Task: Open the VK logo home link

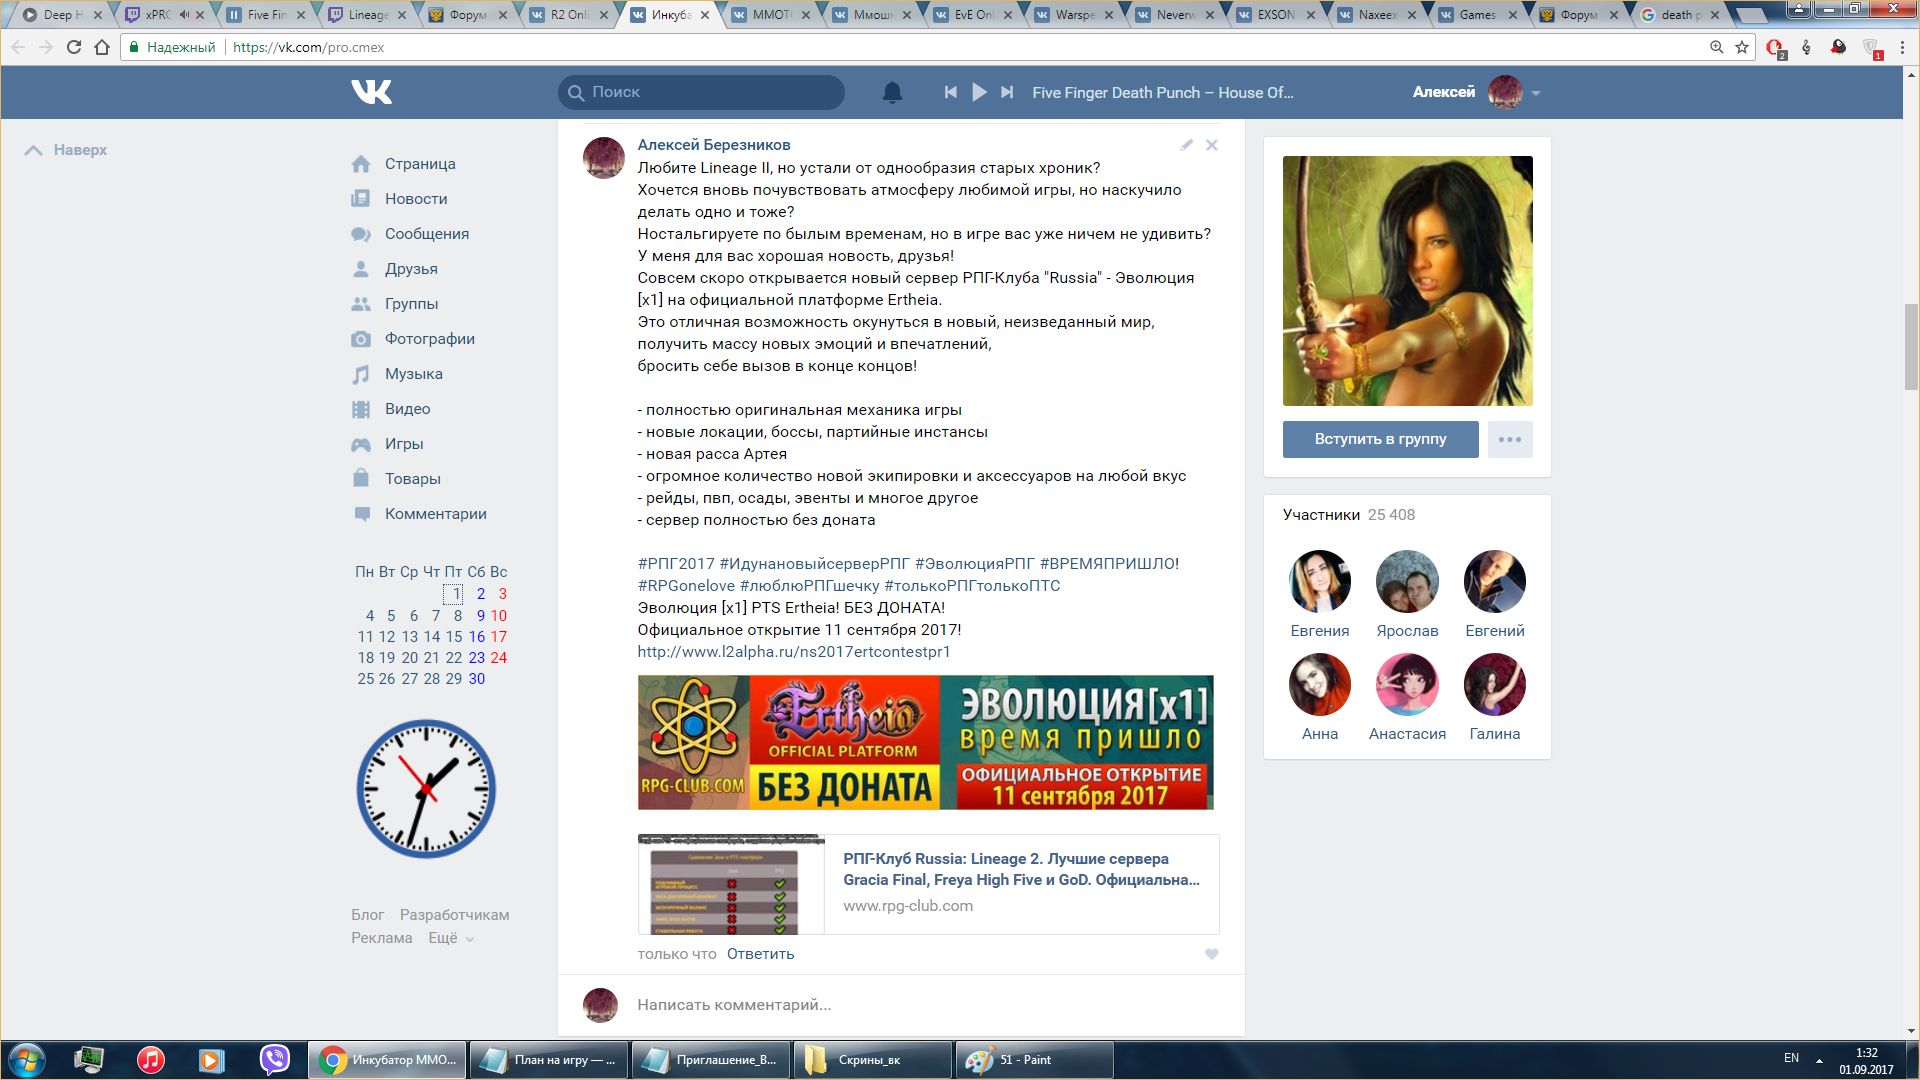Action: pyautogui.click(x=371, y=92)
